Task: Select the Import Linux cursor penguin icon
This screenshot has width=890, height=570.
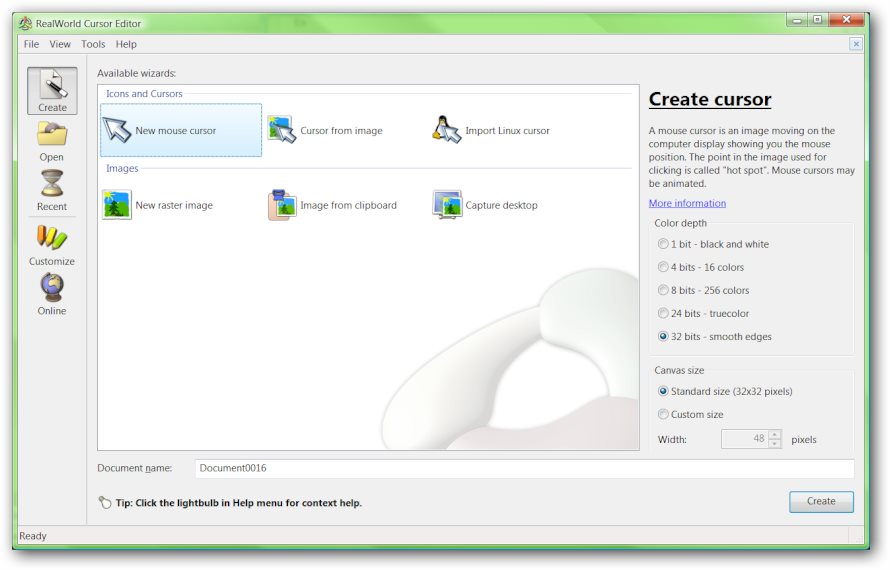Action: (447, 129)
